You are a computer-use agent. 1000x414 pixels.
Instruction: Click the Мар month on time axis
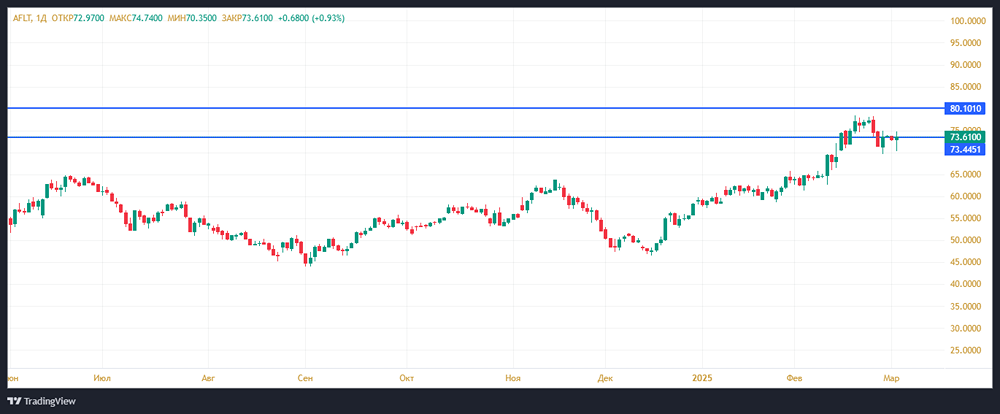coord(891,378)
